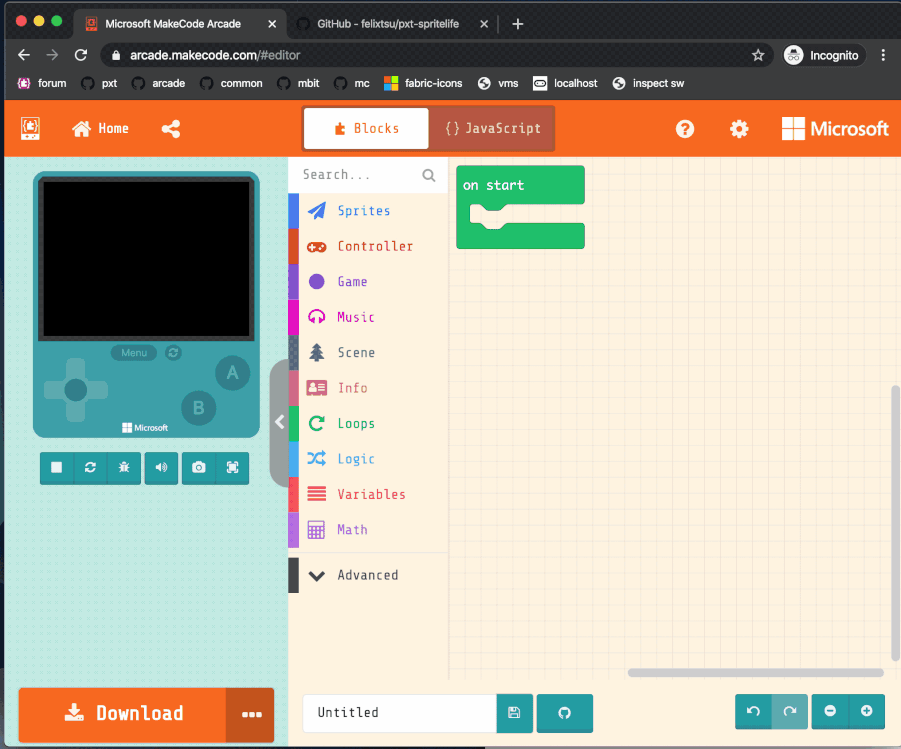Stop the simulator
This screenshot has height=749, width=901.
(x=56, y=467)
